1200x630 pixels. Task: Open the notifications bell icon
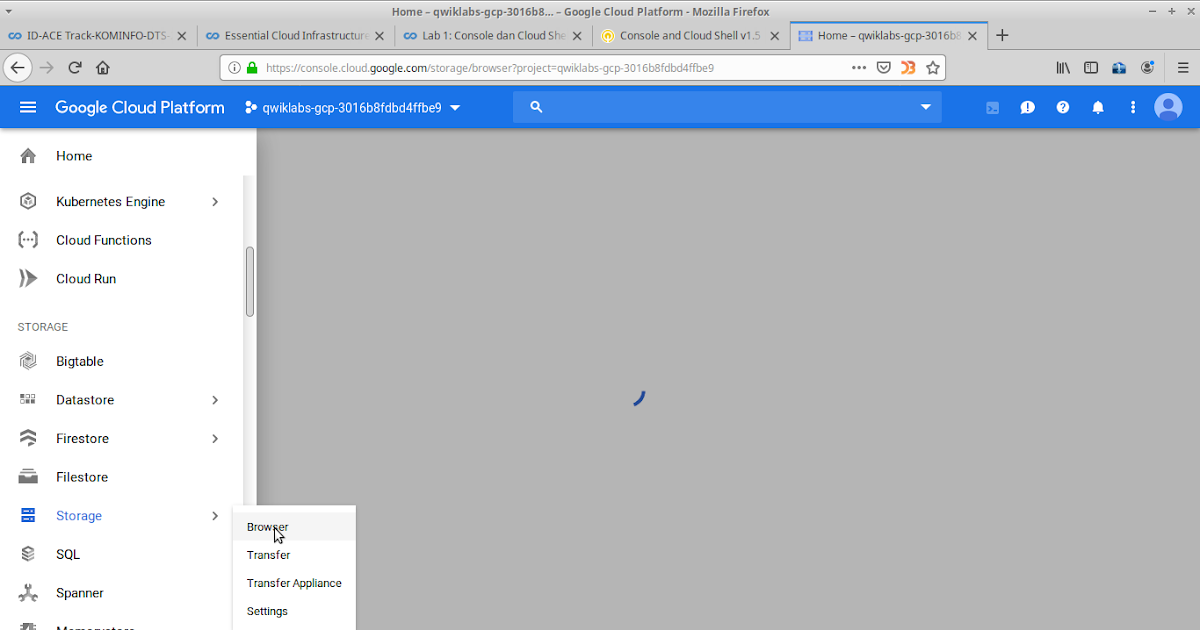(x=1097, y=107)
